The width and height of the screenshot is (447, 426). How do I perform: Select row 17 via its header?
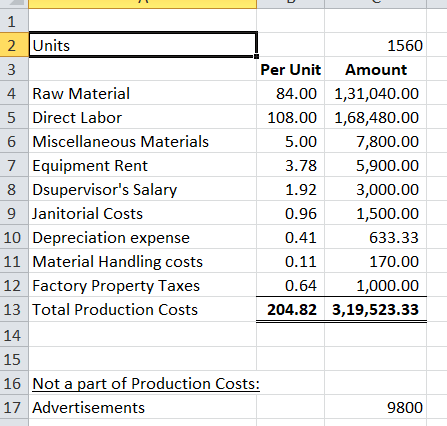point(14,407)
